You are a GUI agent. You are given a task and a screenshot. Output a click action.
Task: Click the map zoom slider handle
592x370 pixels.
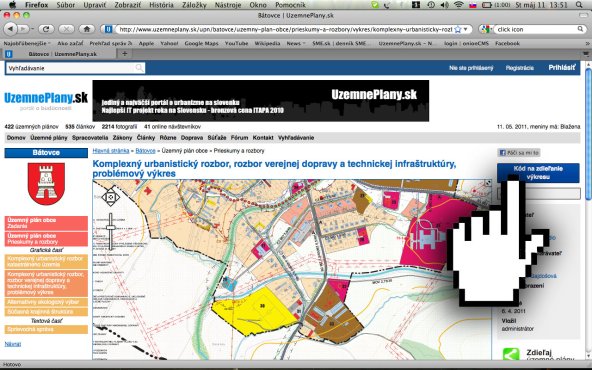tap(111, 227)
